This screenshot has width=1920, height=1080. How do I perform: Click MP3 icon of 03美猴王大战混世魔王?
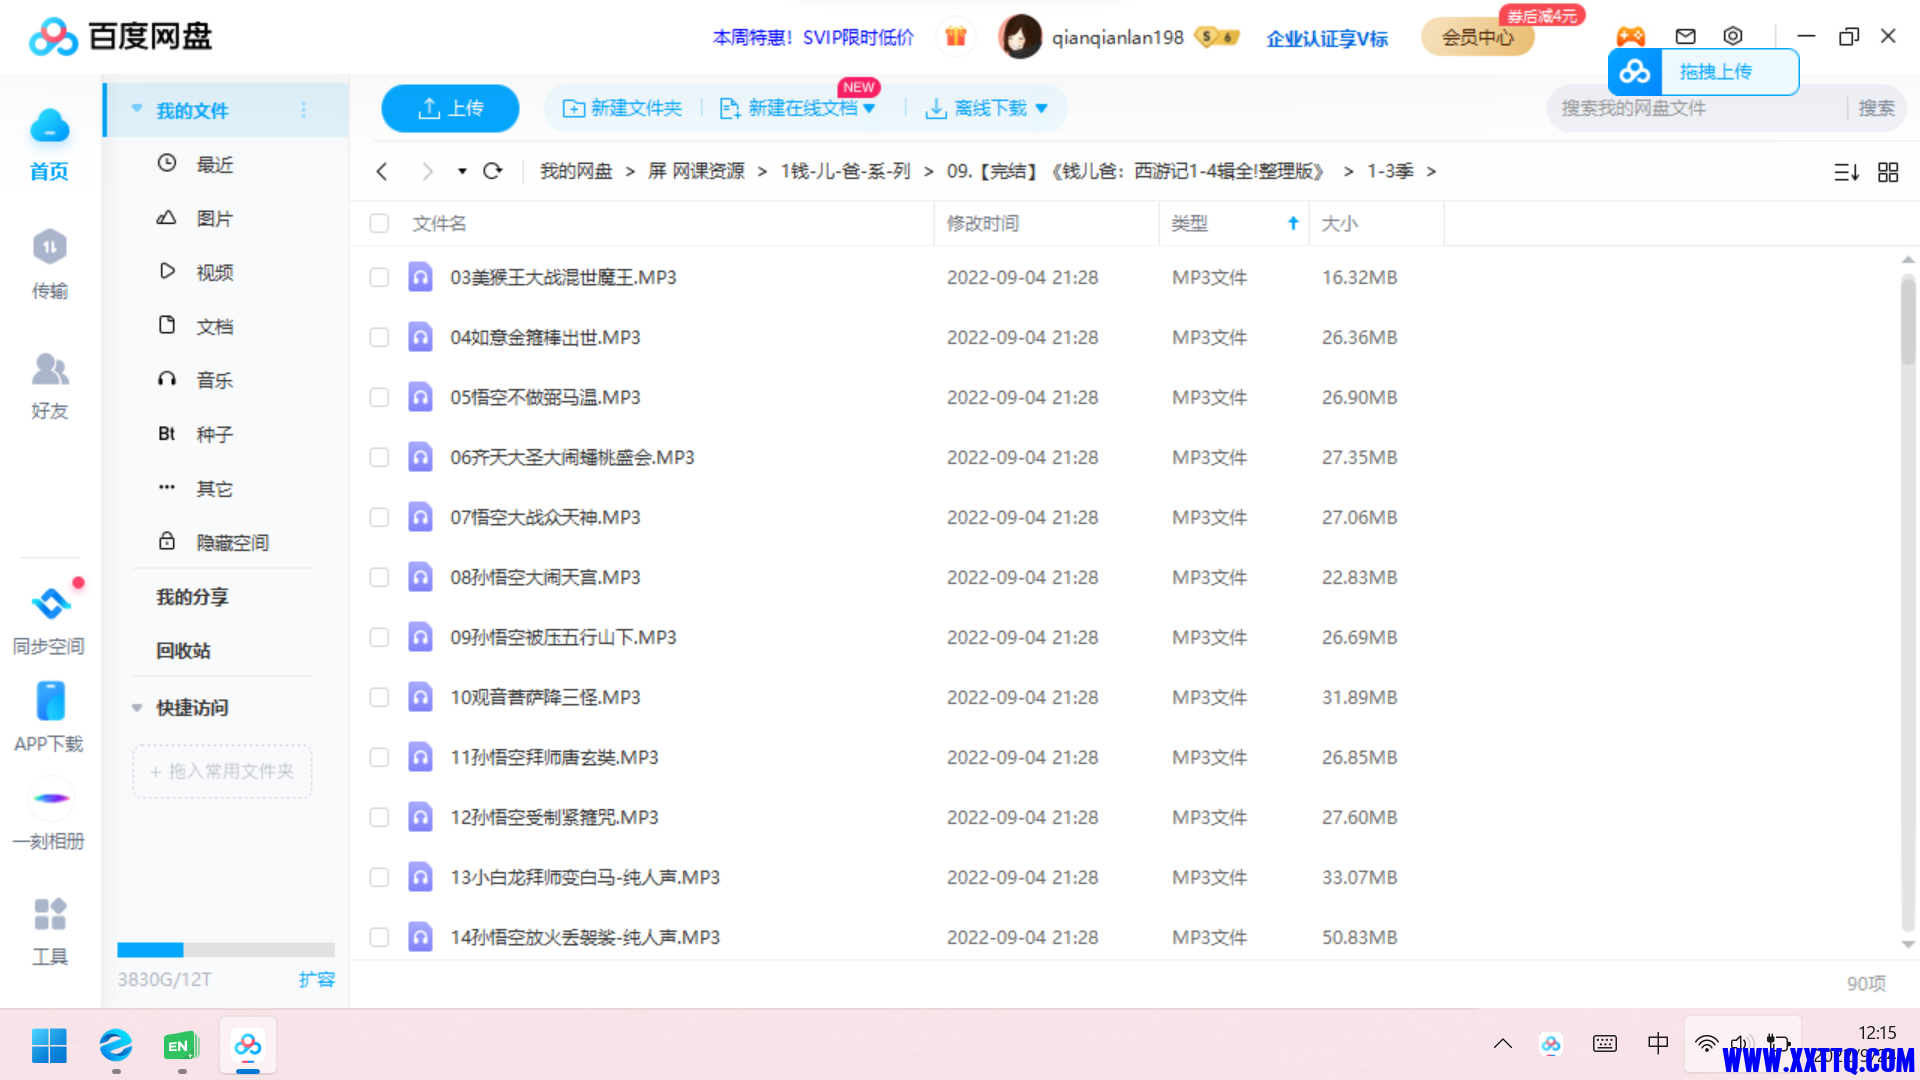coord(421,277)
